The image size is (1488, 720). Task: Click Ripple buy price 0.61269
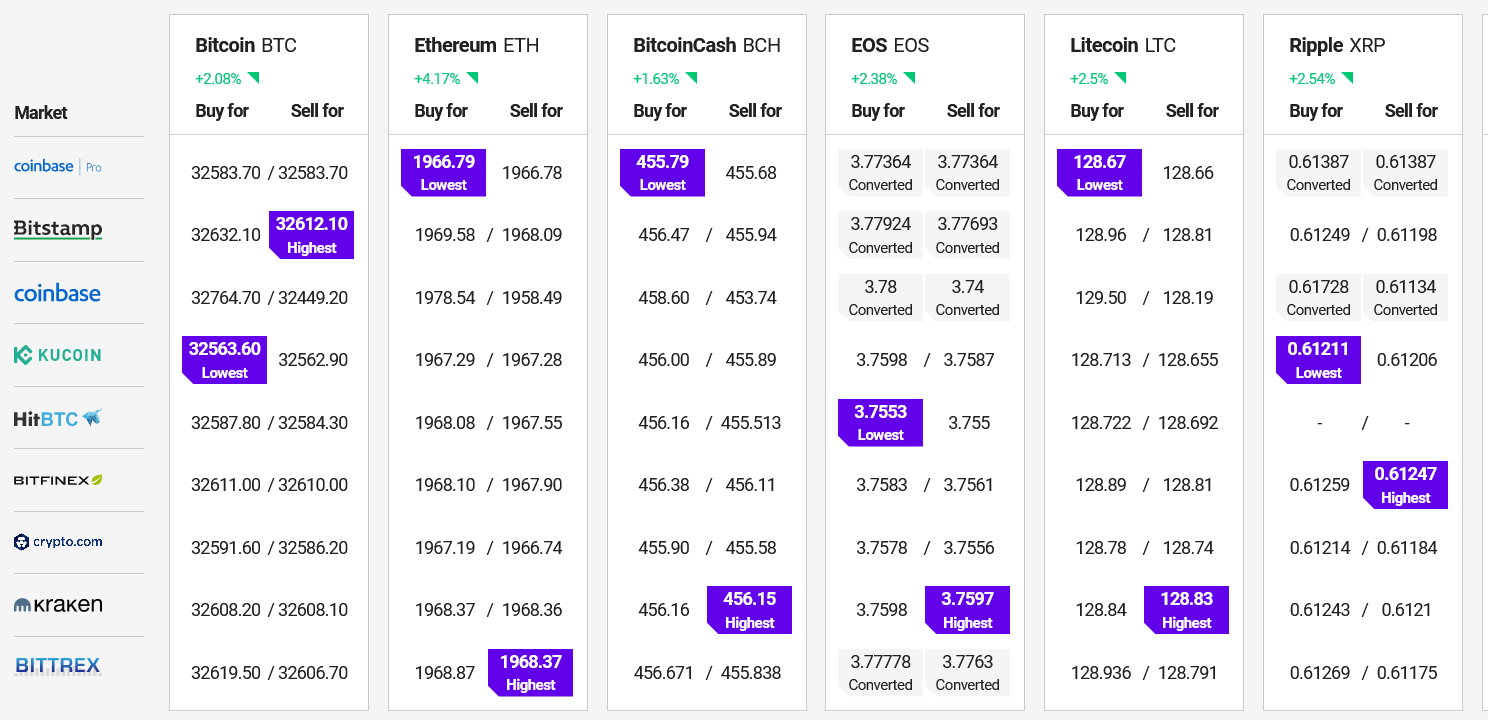pos(1320,673)
